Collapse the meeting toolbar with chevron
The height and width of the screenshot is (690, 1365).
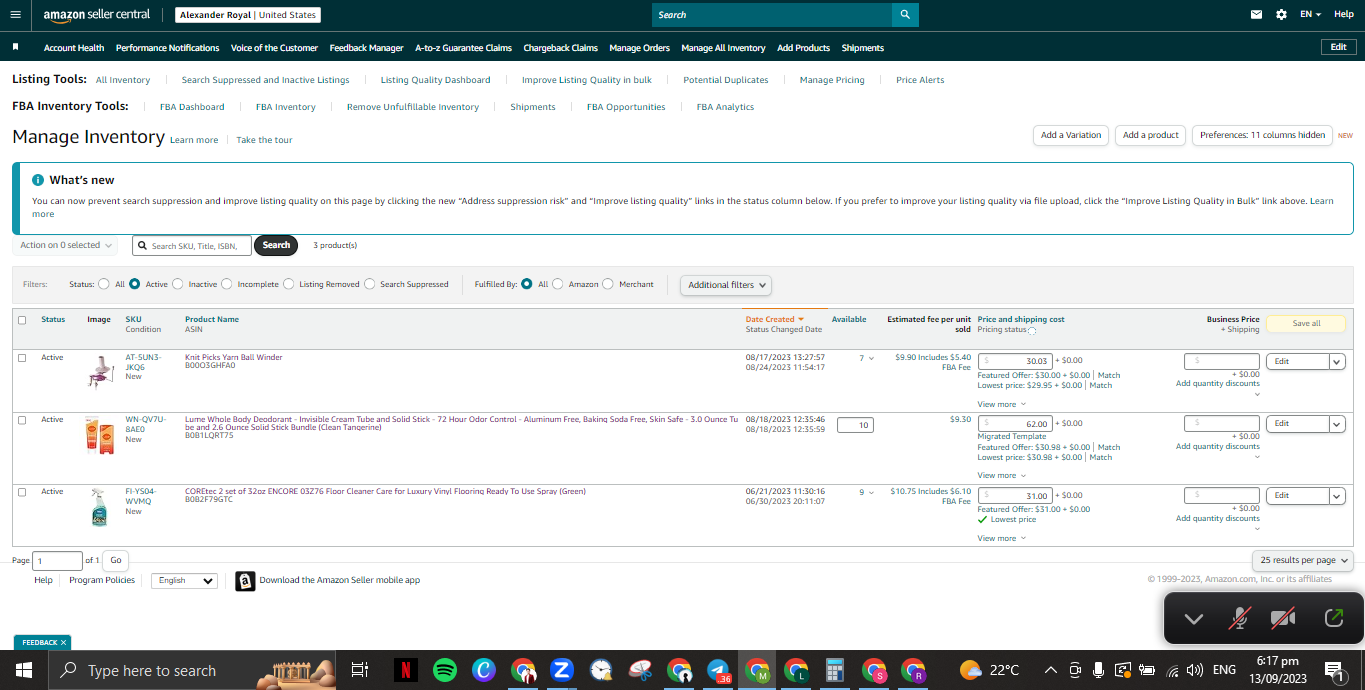point(1193,619)
